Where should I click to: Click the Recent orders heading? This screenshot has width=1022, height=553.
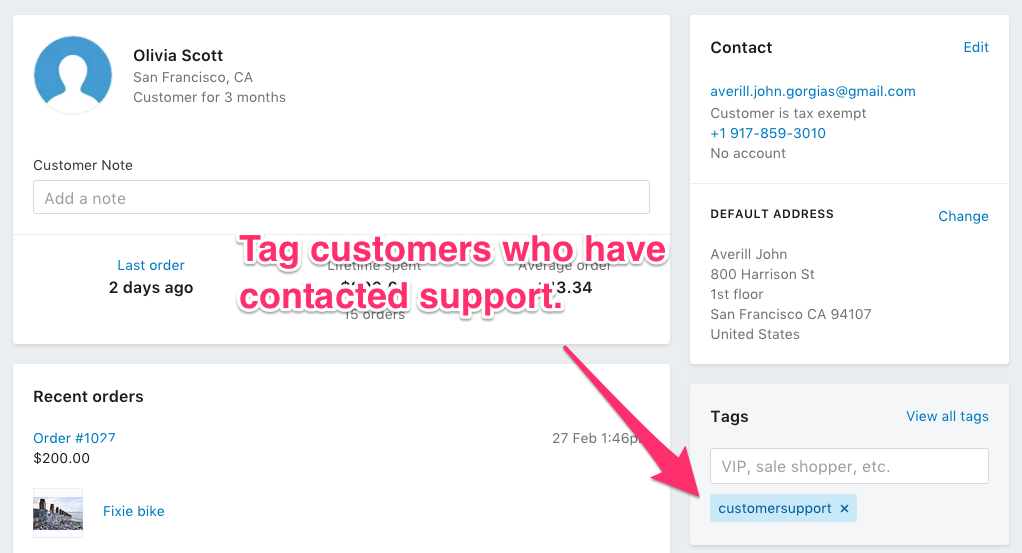coord(88,396)
